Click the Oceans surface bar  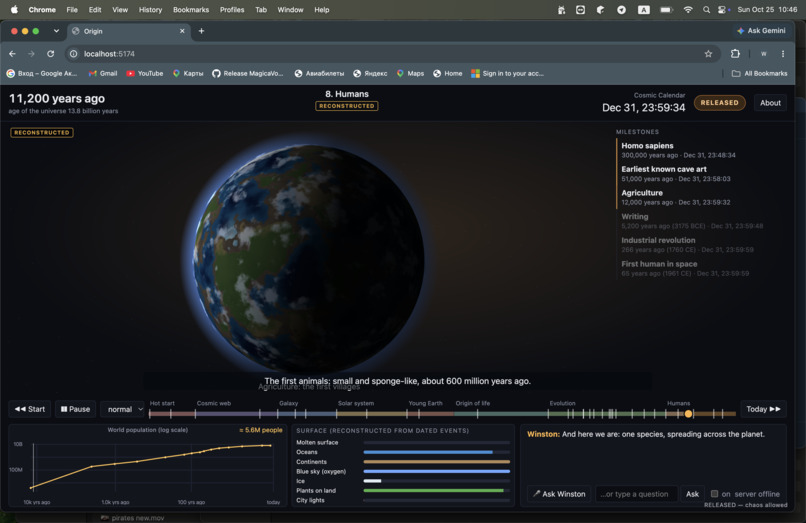pyautogui.click(x=436, y=452)
